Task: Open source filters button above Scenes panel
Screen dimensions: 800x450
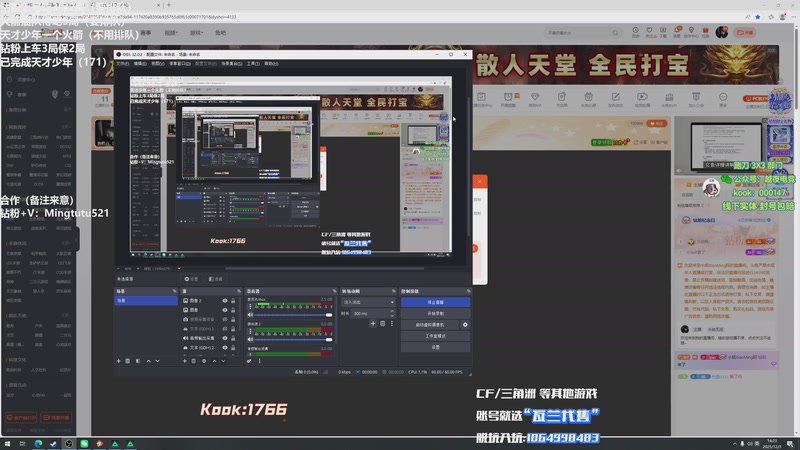Action: pos(216,279)
